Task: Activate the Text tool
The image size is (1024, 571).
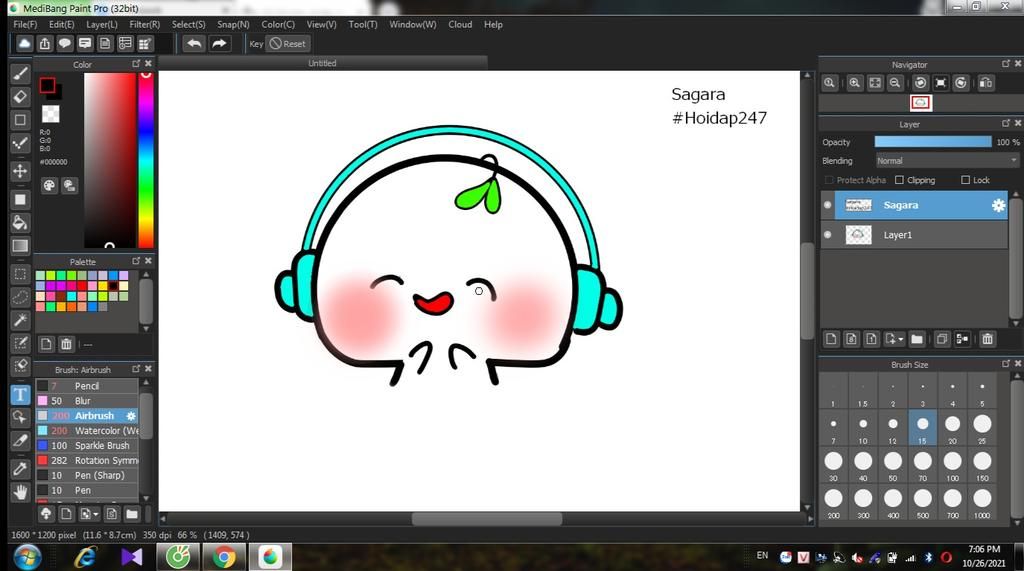Action: (20, 395)
